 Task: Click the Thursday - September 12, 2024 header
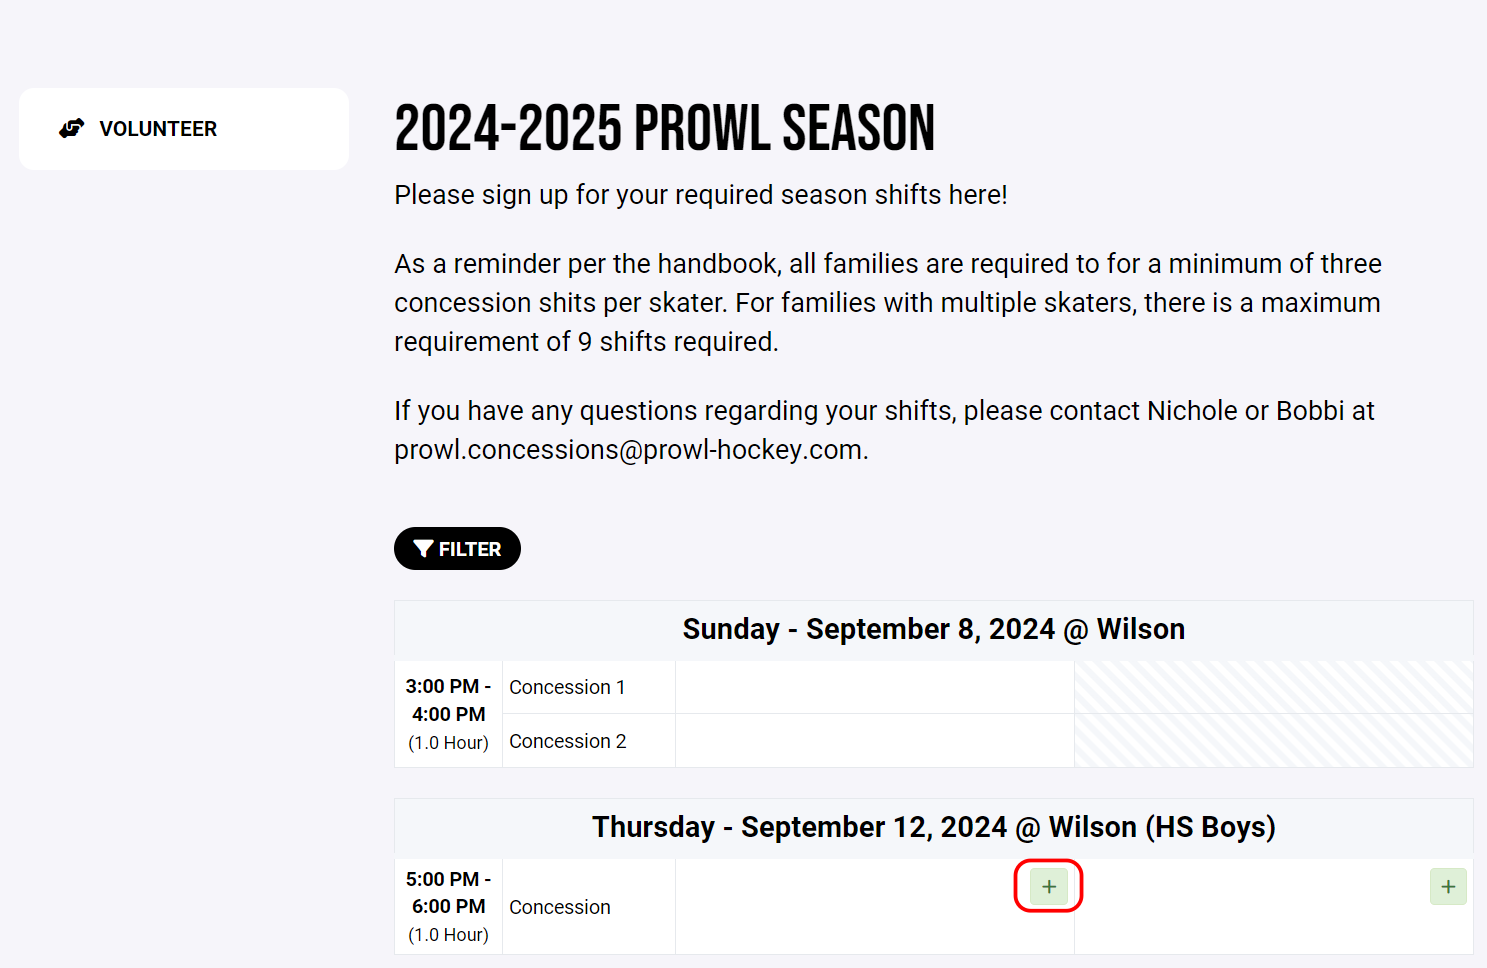[x=933, y=827]
